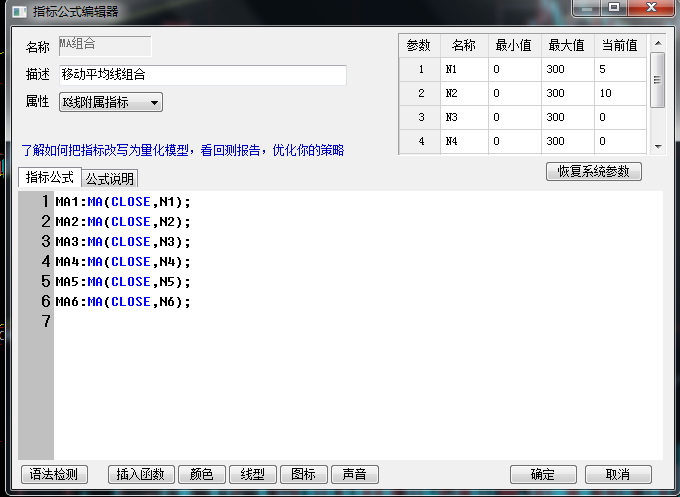
Task: Click the 指标公式编辑器 window title icon
Action: tap(20, 12)
